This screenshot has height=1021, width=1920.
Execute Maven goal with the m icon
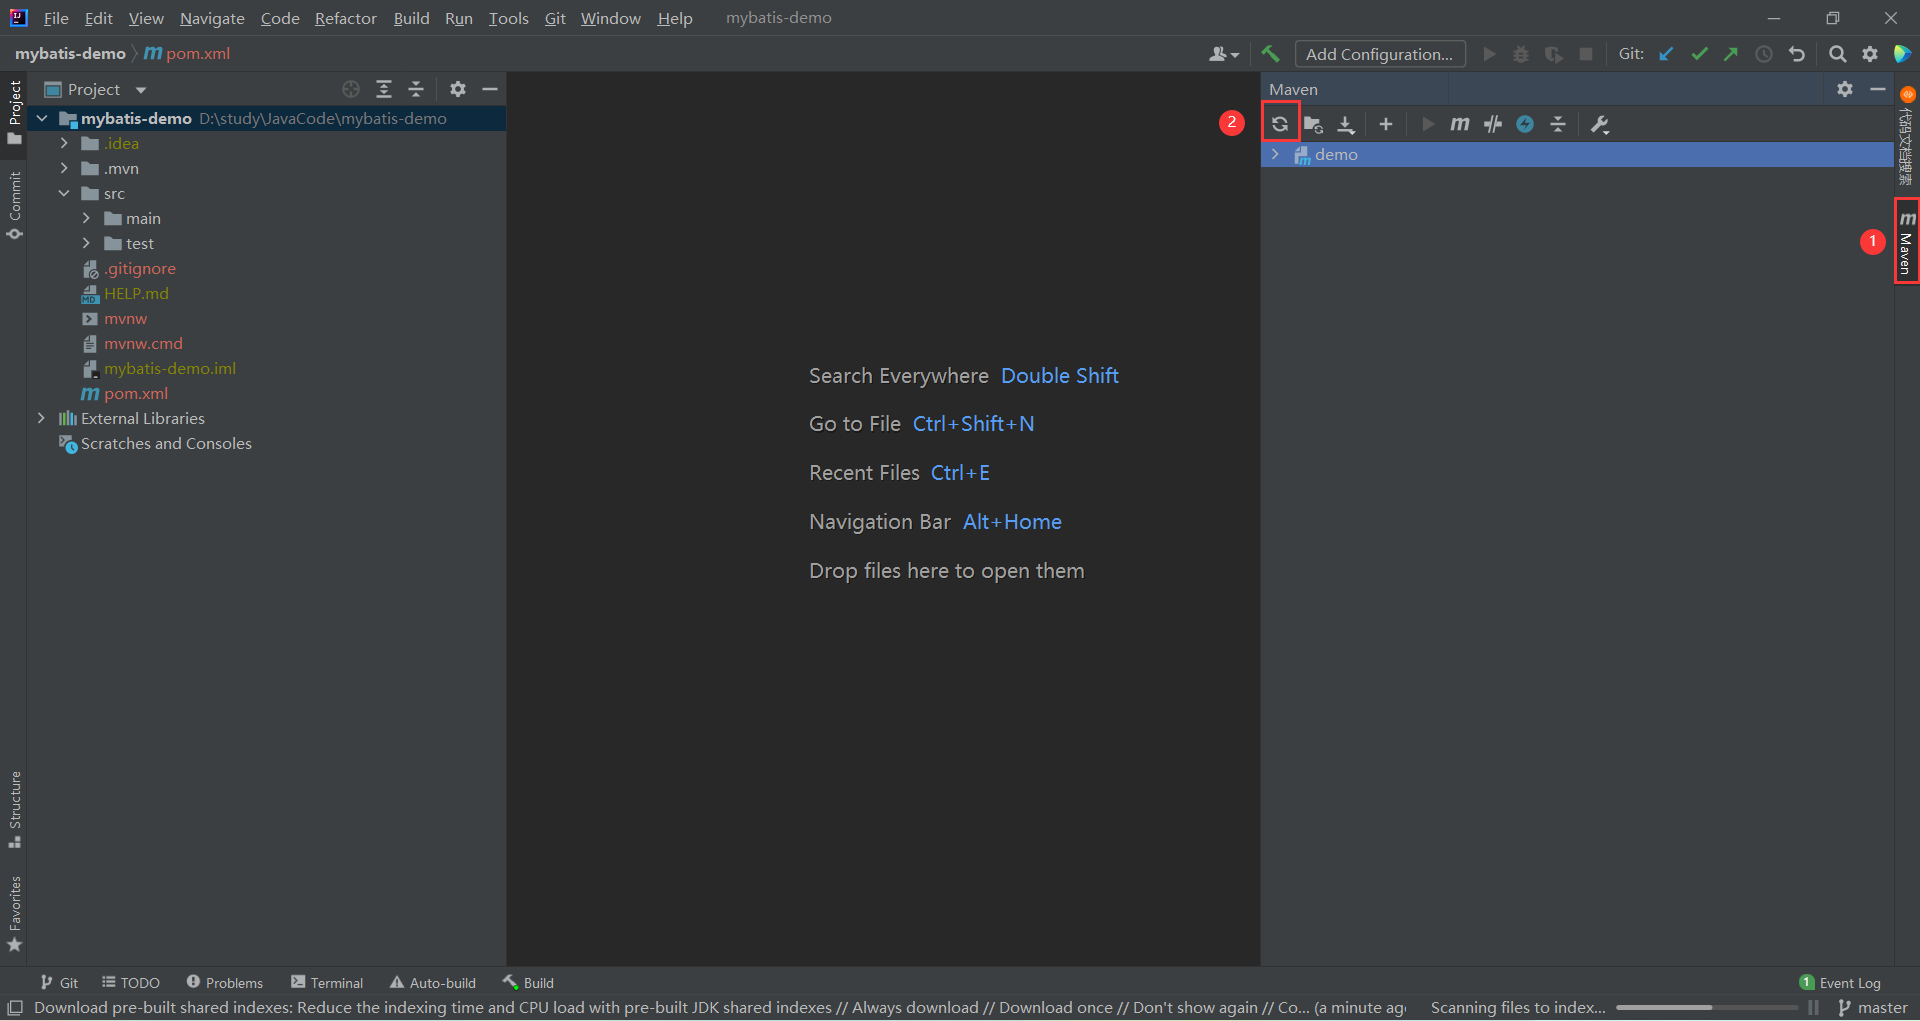coord(1460,124)
